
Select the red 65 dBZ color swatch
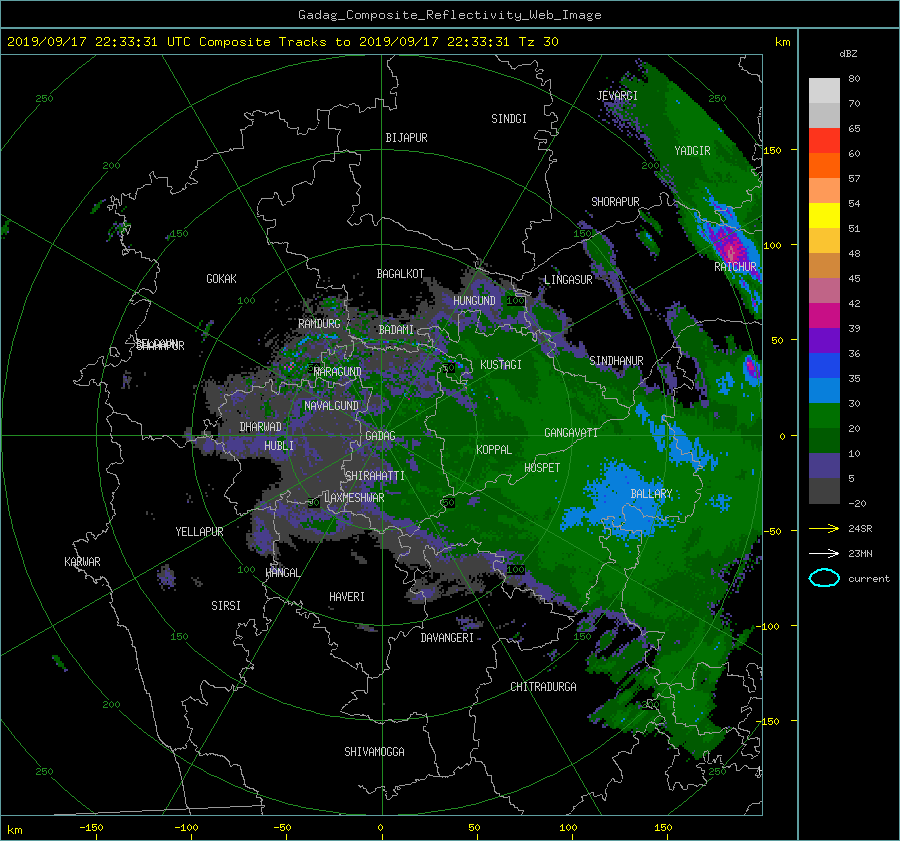tap(824, 140)
